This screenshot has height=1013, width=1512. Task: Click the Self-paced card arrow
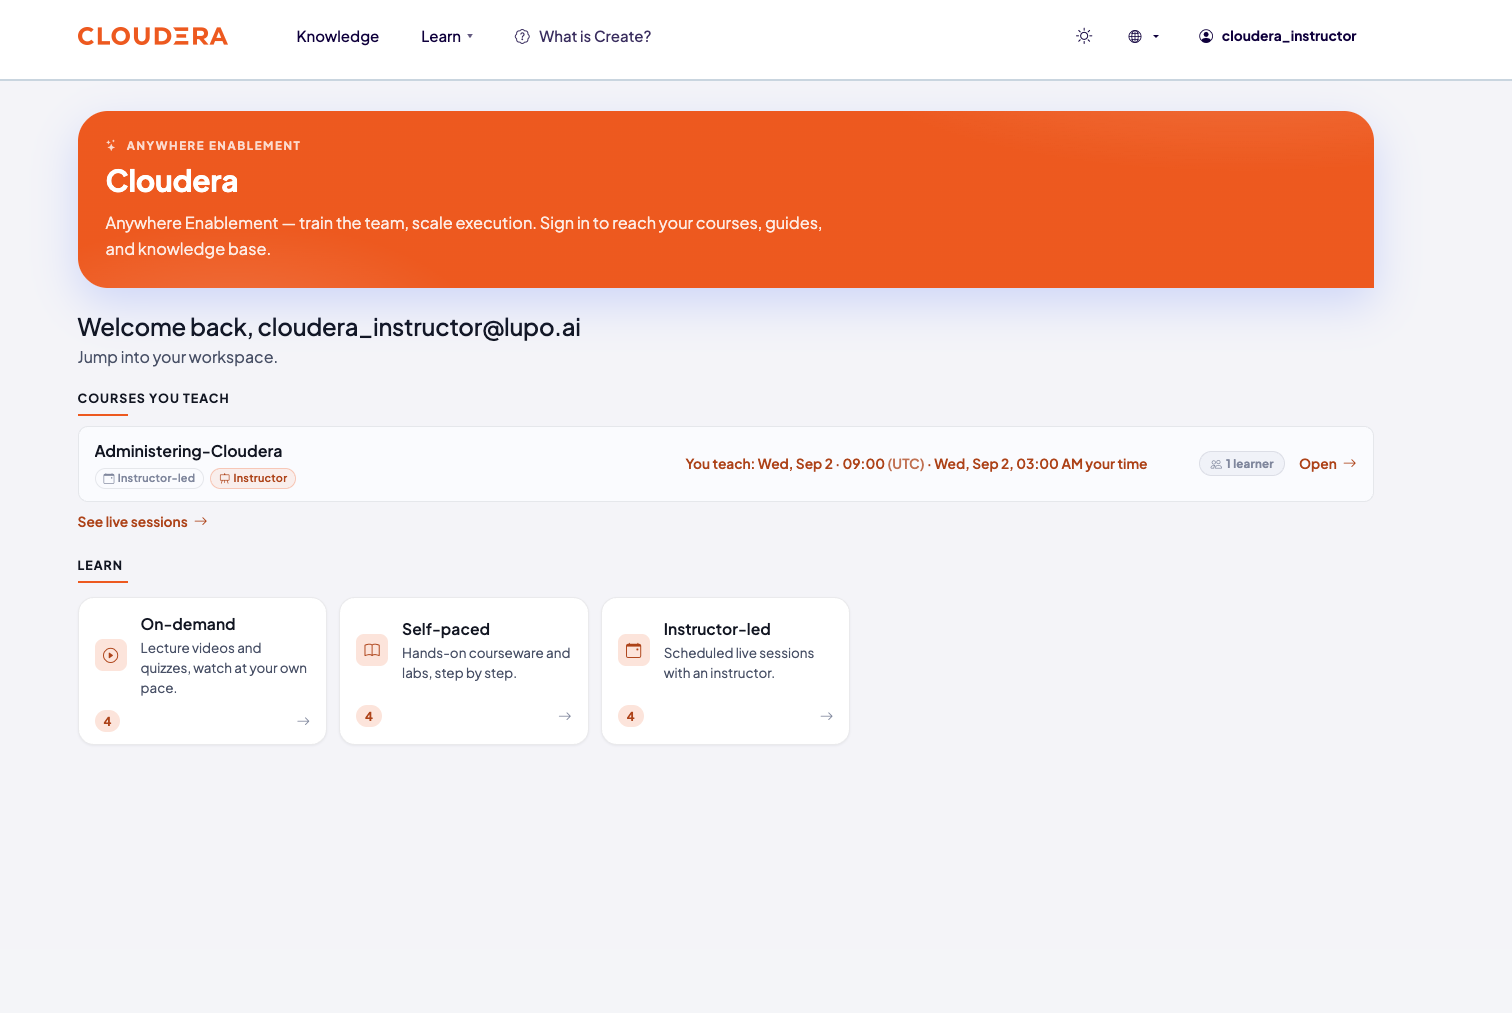(565, 716)
